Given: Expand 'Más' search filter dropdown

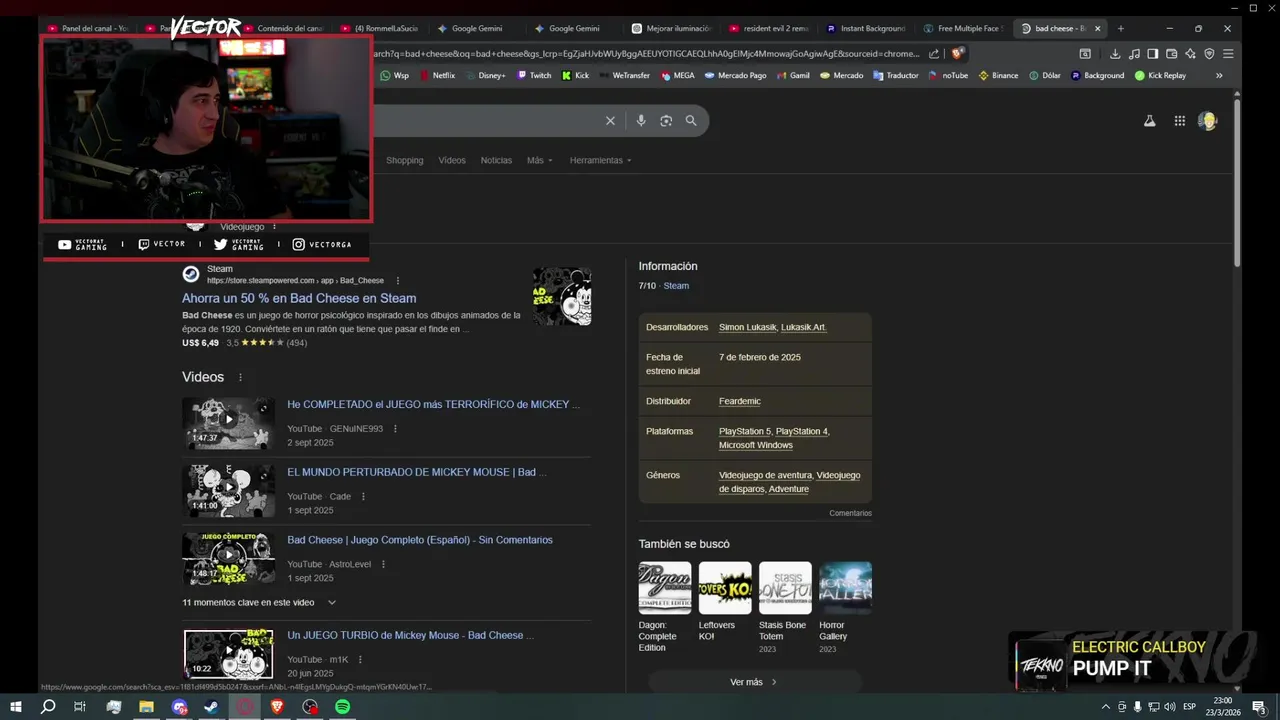Looking at the screenshot, I should [x=539, y=160].
